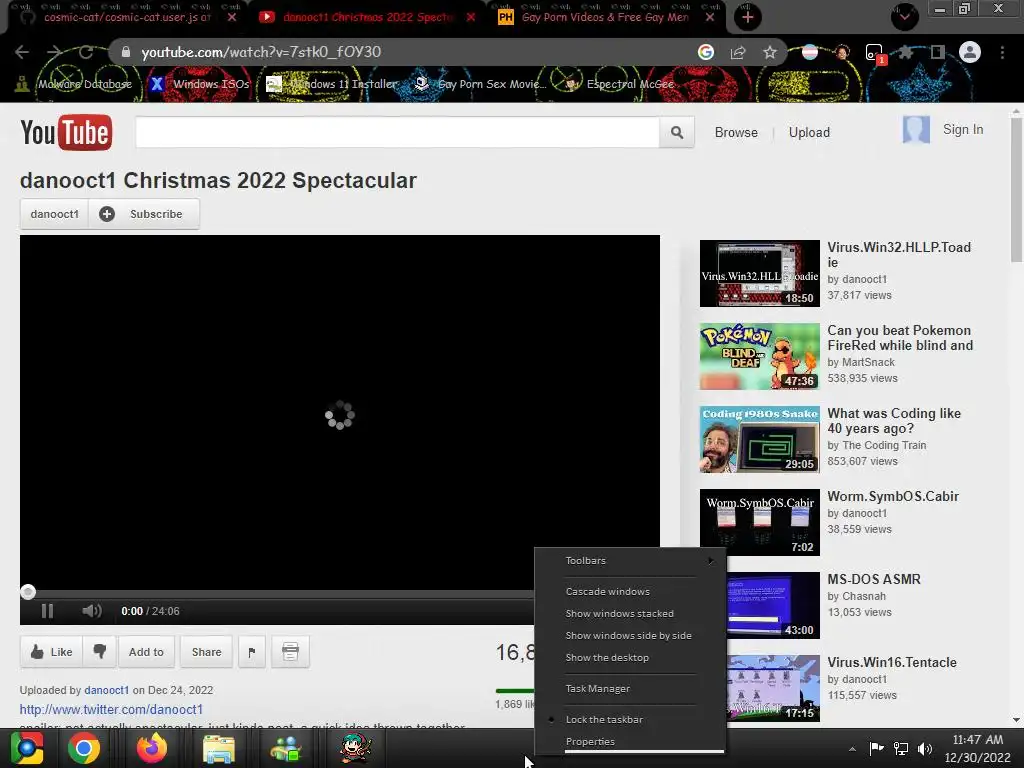Choose Show windows side by side

tap(630, 635)
